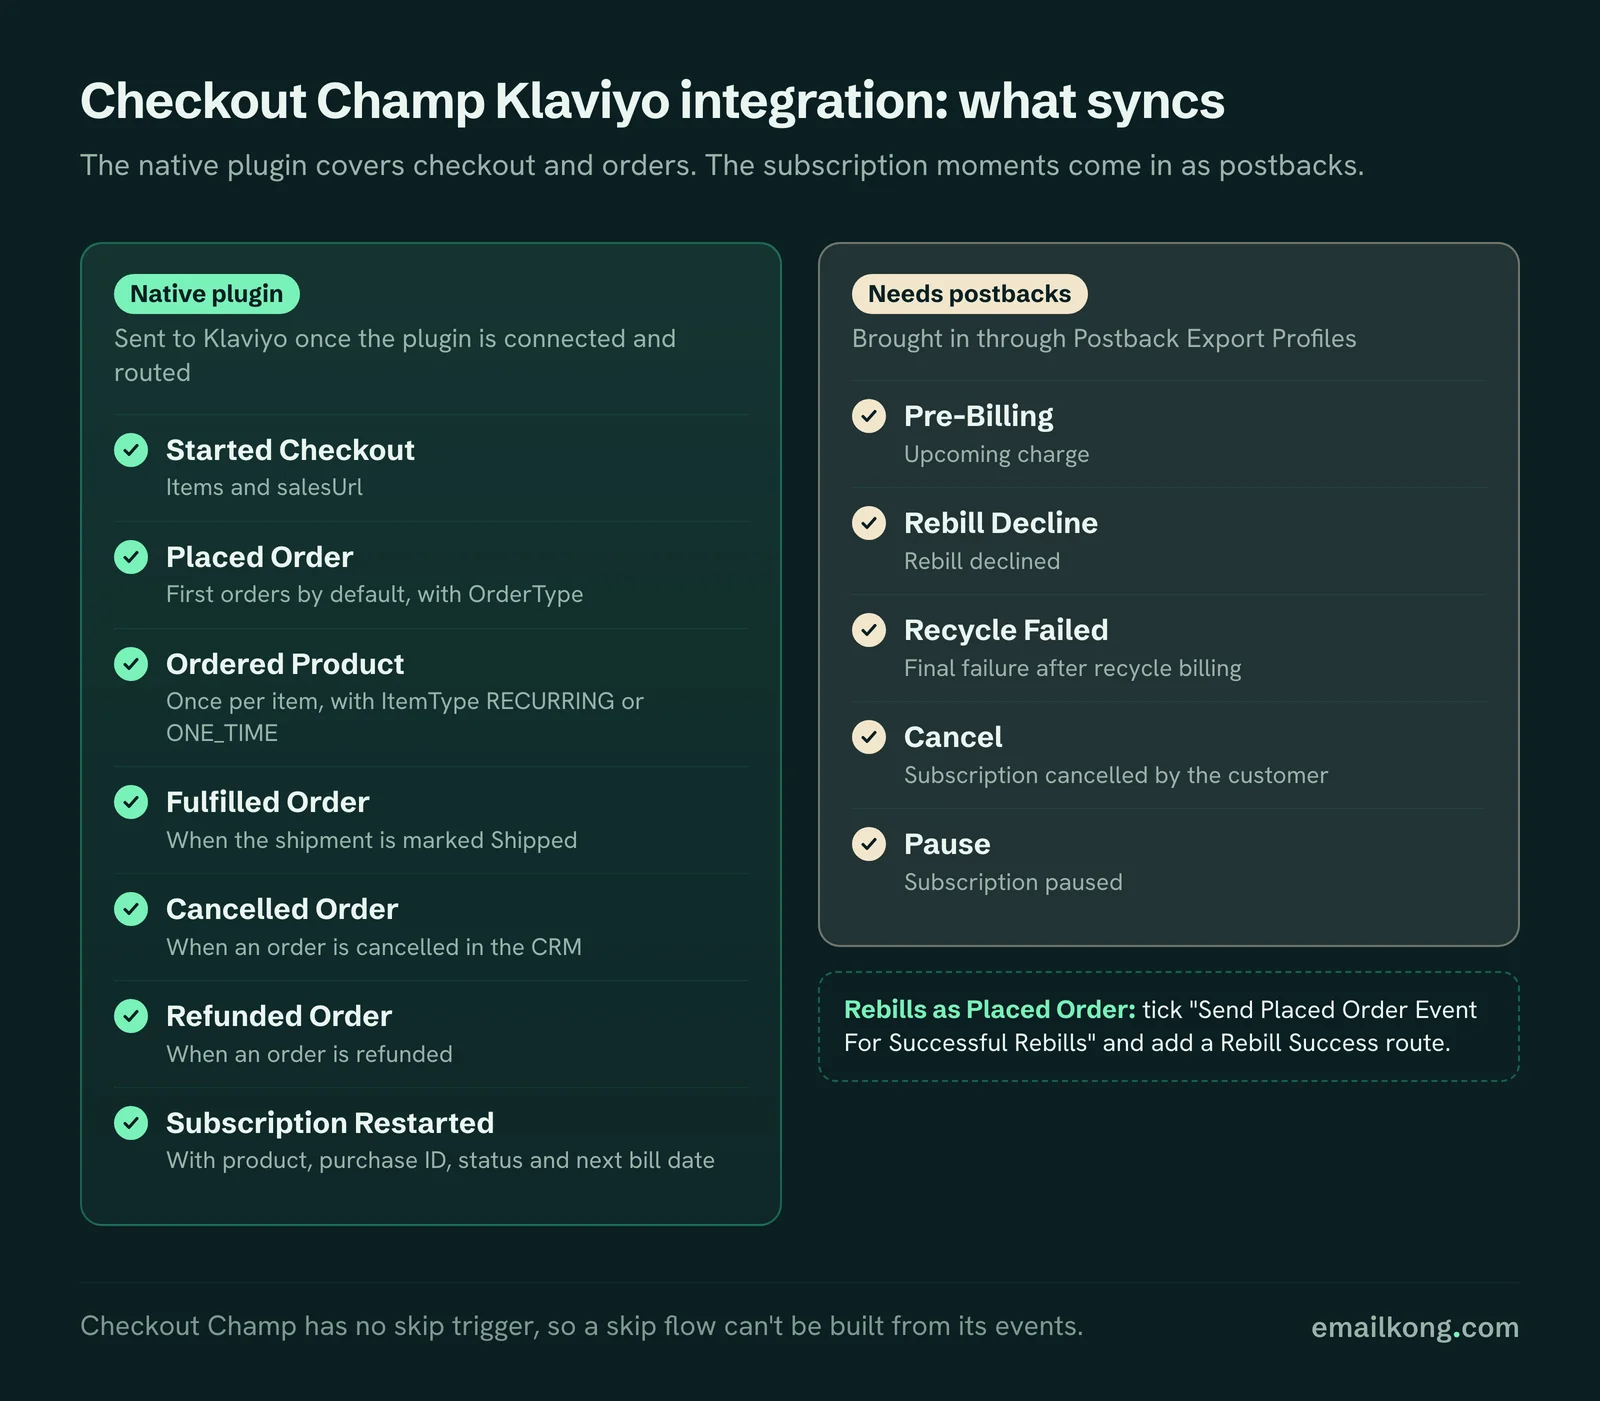Click the Rebills as Placed Order note
This screenshot has width=1600, height=1401.
(x=1168, y=1026)
